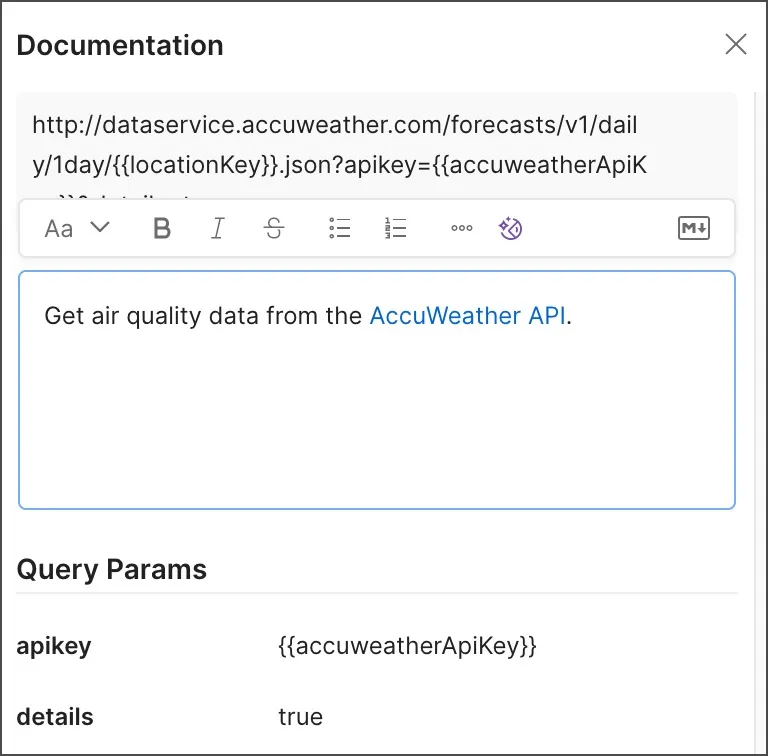Click the Query Params heading
This screenshot has height=756, width=768.
[x=112, y=570]
